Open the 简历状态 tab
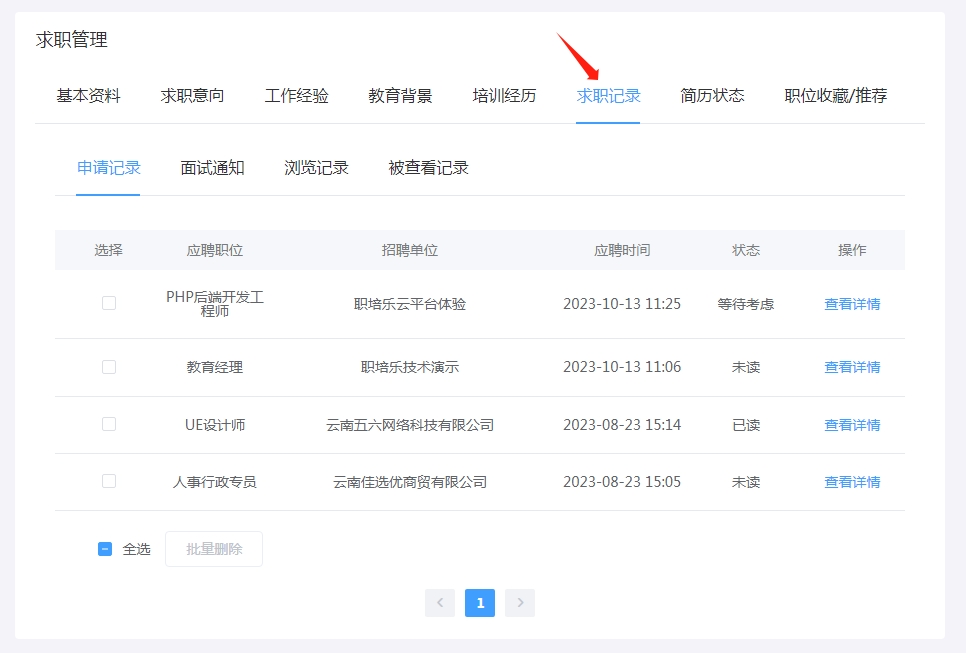The image size is (966, 653). click(x=712, y=95)
